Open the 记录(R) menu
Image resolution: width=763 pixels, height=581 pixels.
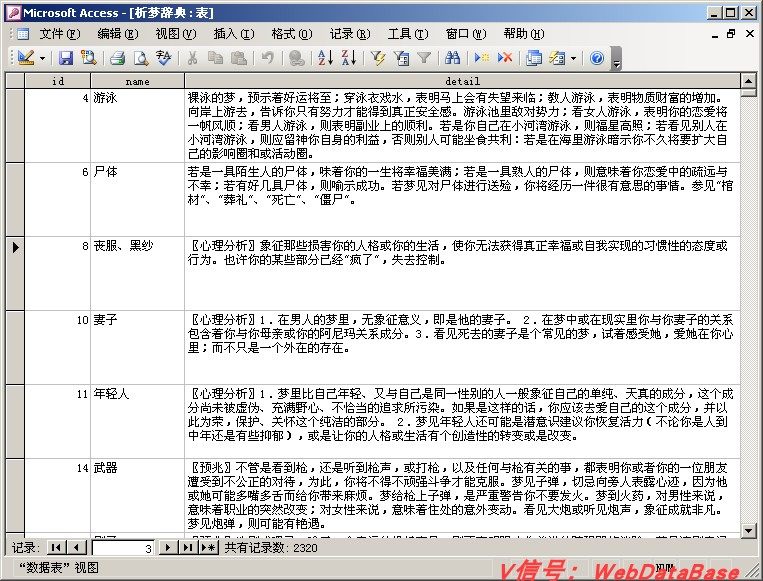tap(349, 34)
